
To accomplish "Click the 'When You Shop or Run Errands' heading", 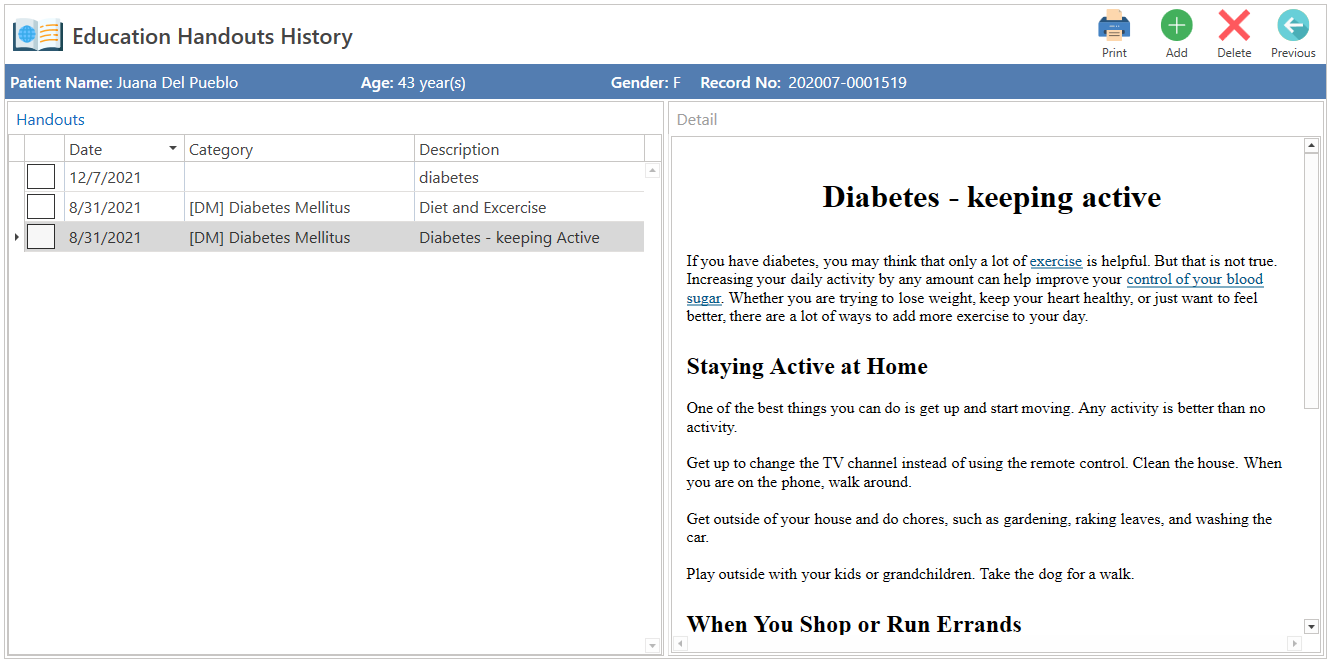I will click(x=854, y=625).
